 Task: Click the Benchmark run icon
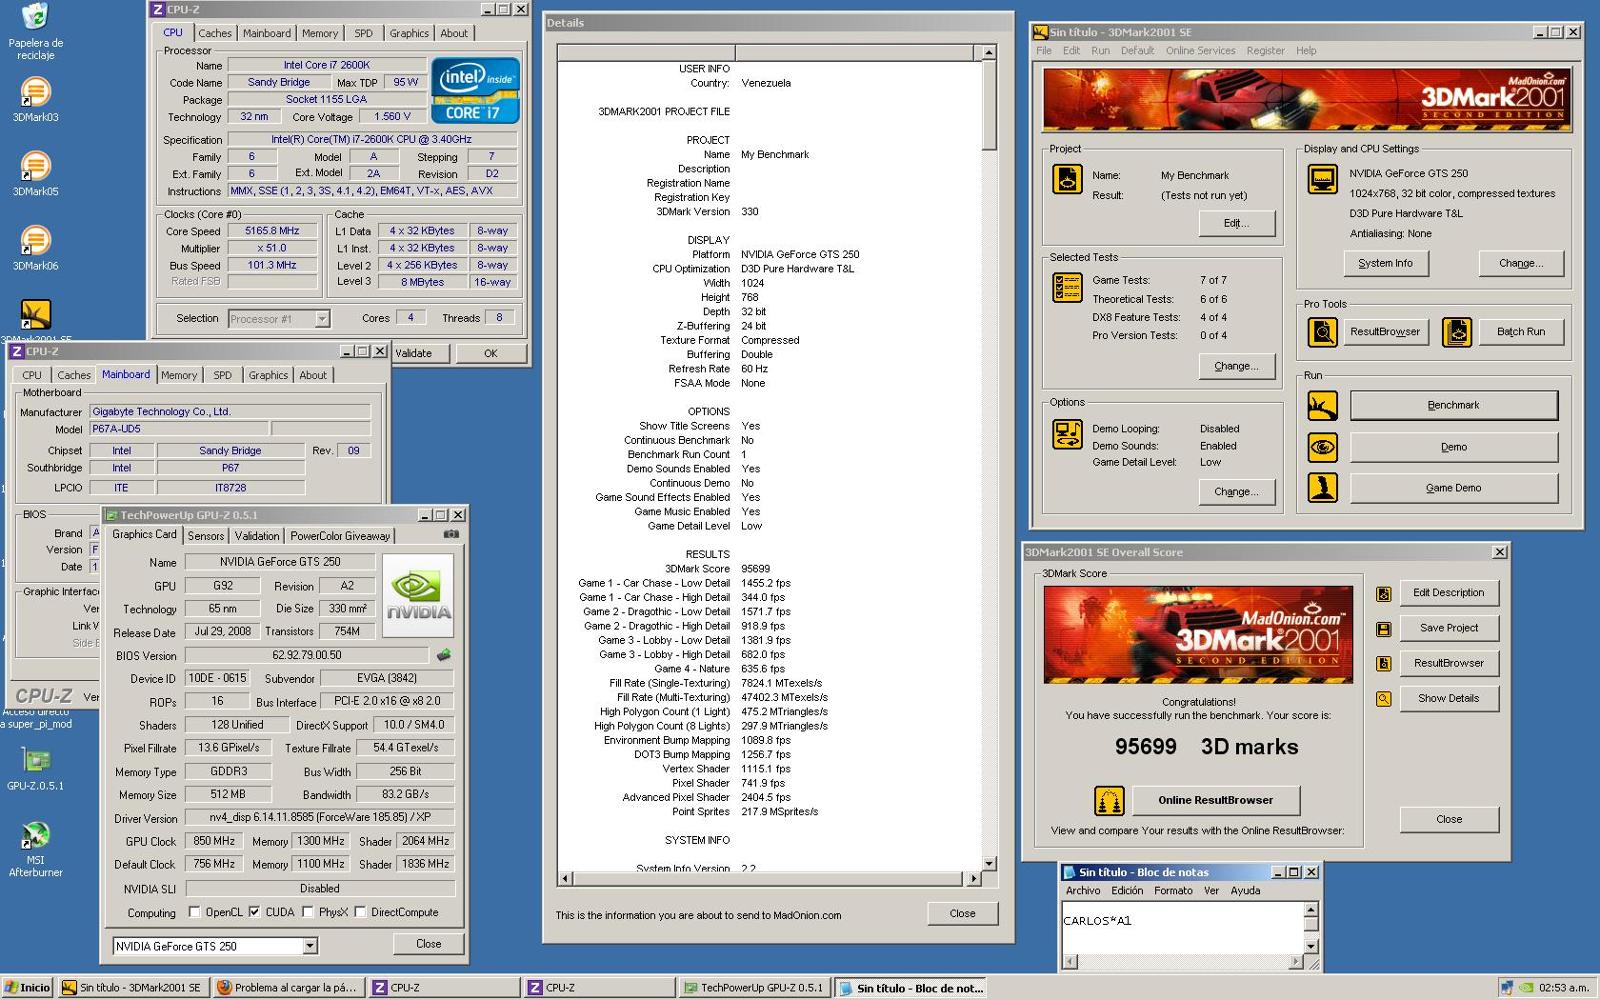point(1323,405)
